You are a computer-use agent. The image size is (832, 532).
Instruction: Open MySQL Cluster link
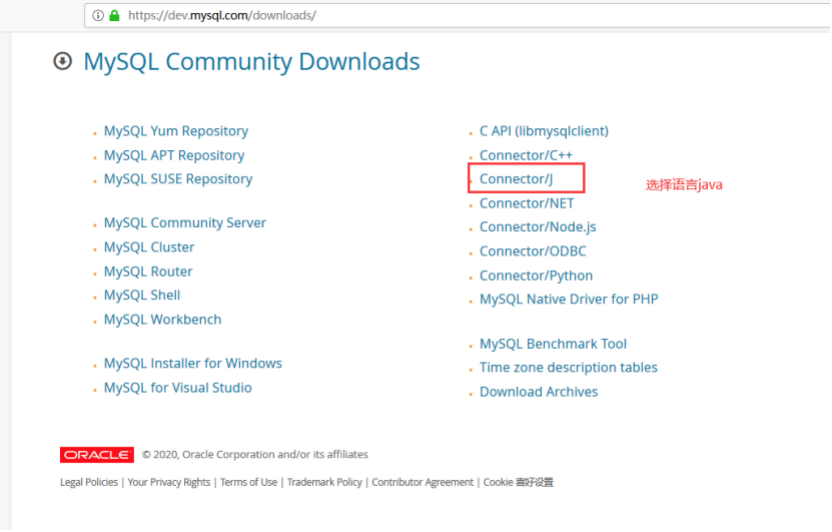click(x=149, y=247)
